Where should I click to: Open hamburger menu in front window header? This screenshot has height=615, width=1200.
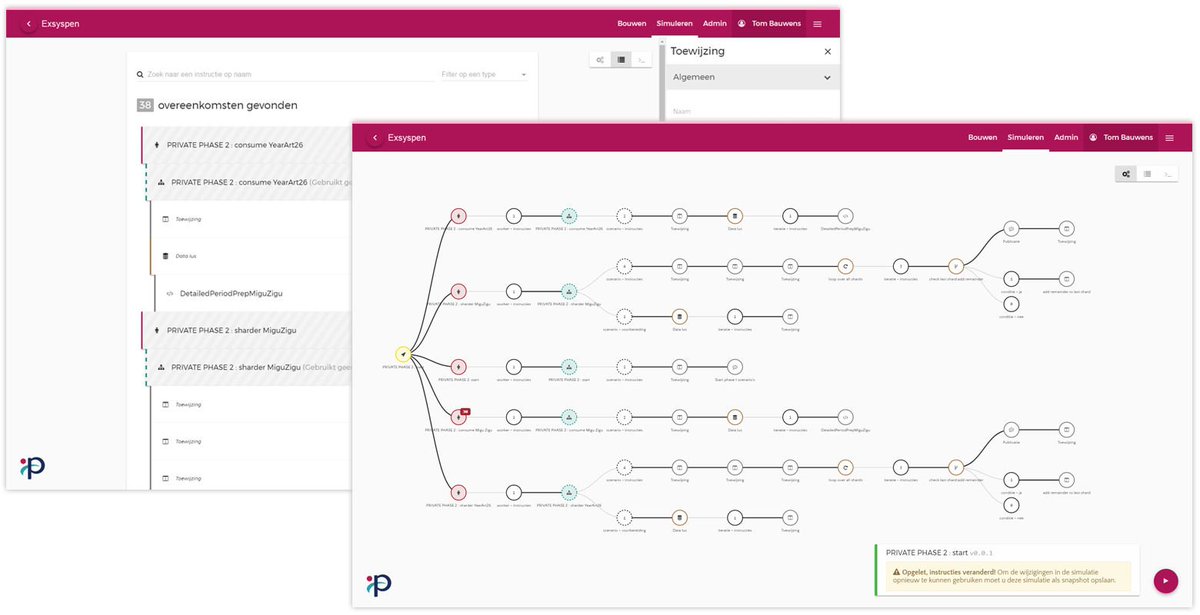[1169, 137]
